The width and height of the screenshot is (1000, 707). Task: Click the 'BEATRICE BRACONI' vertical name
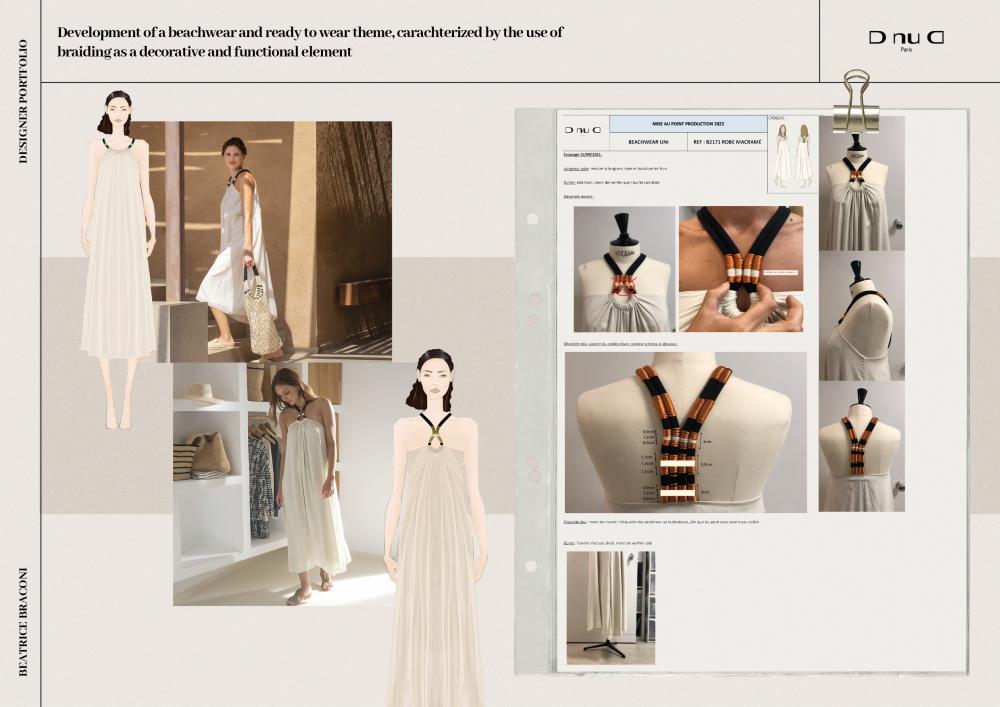tap(23, 621)
